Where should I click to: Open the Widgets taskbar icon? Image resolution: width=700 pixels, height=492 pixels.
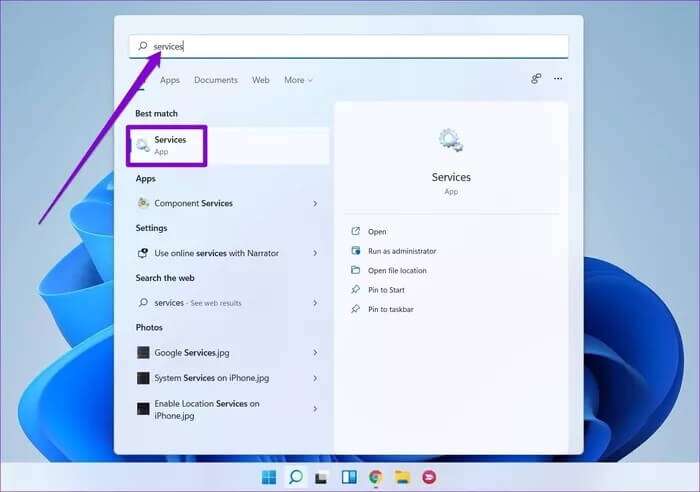pos(349,477)
